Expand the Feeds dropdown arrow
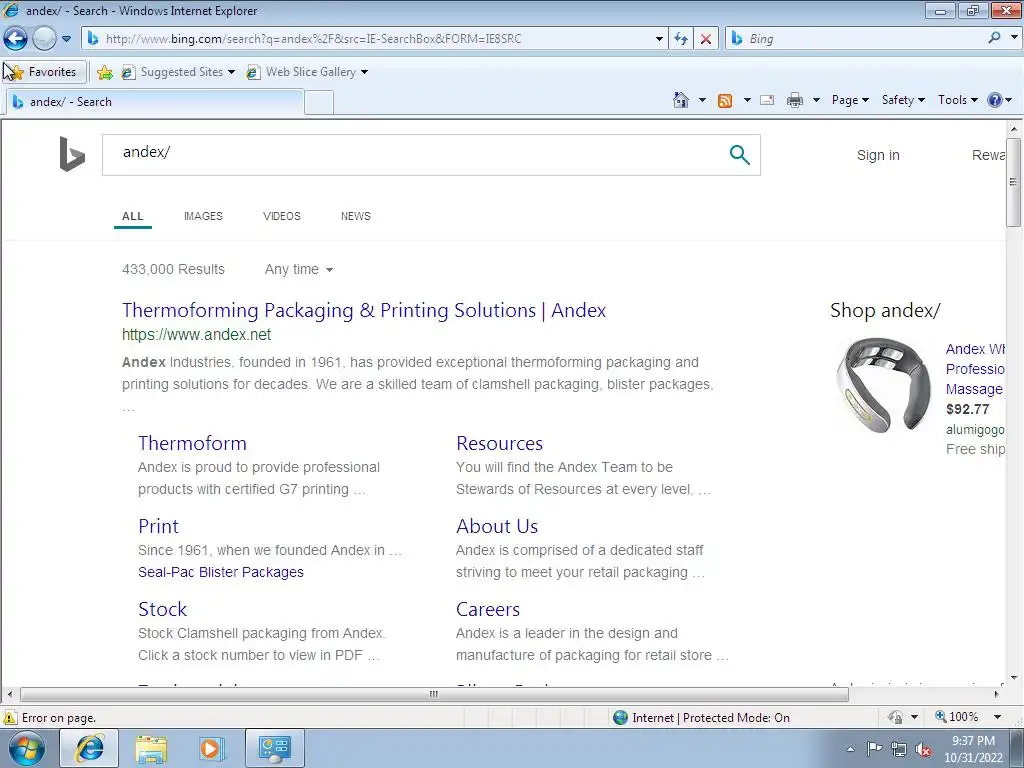Image resolution: width=1024 pixels, height=768 pixels. (747, 100)
